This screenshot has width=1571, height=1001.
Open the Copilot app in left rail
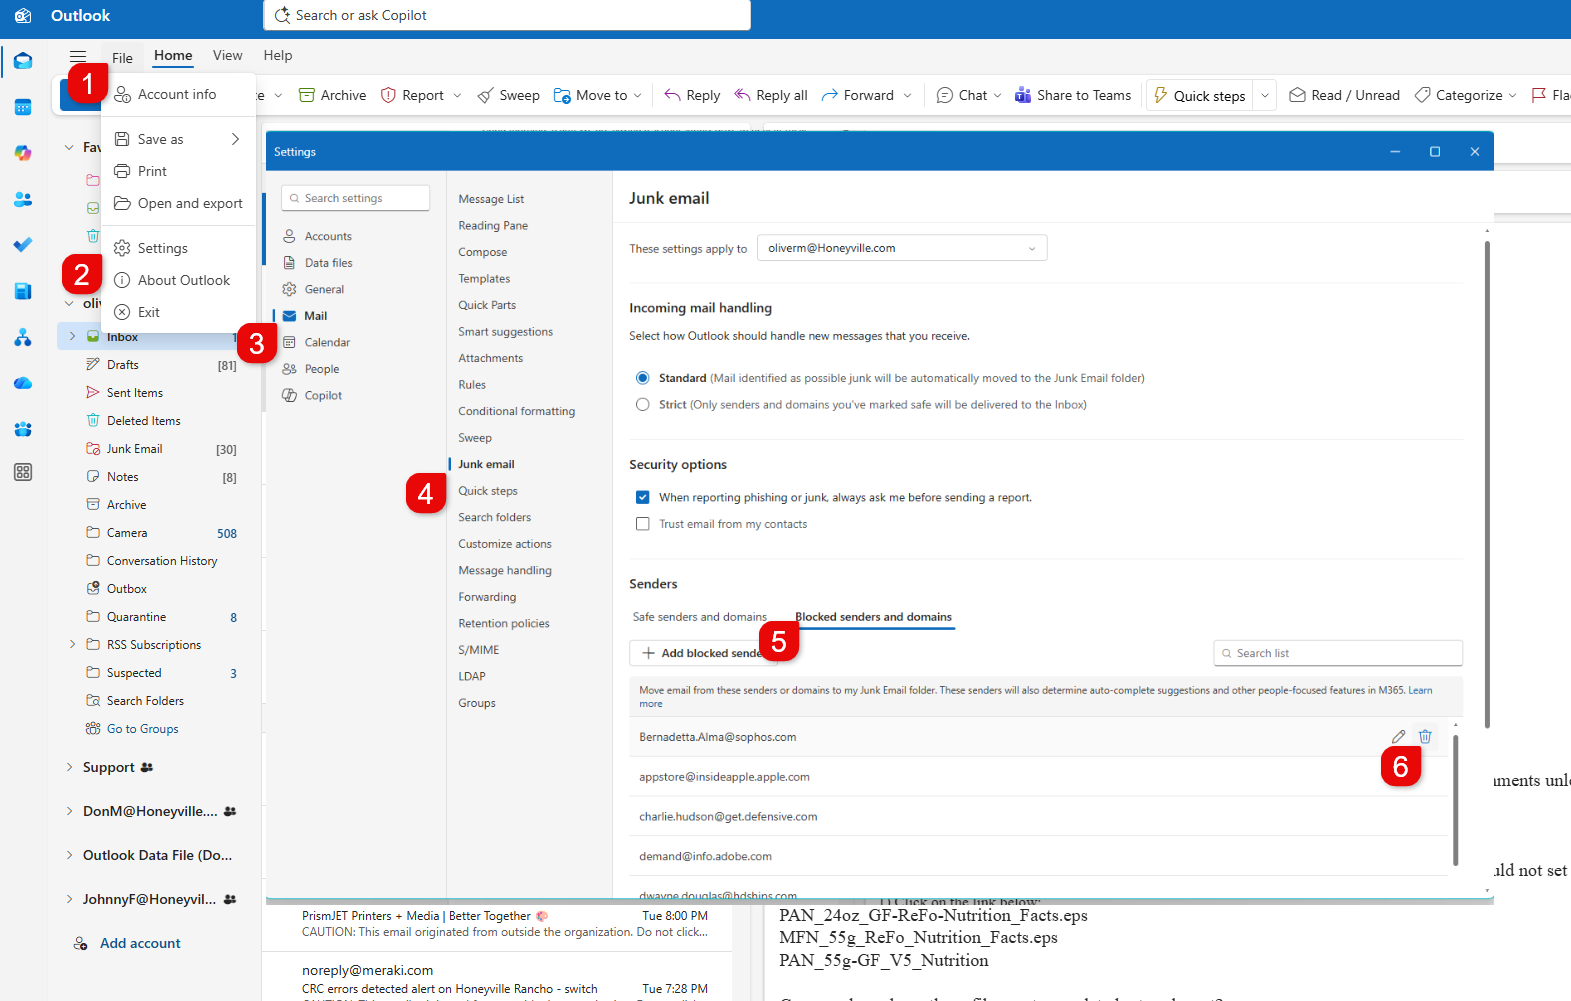pyautogui.click(x=23, y=153)
